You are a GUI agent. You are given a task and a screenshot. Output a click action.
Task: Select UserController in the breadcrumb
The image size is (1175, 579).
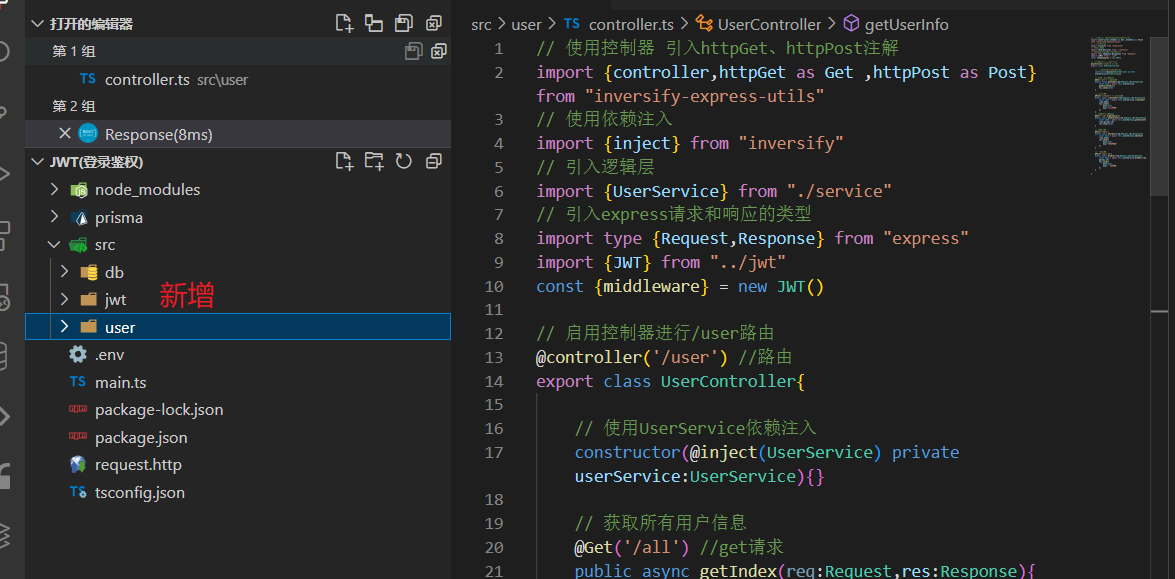[x=768, y=24]
